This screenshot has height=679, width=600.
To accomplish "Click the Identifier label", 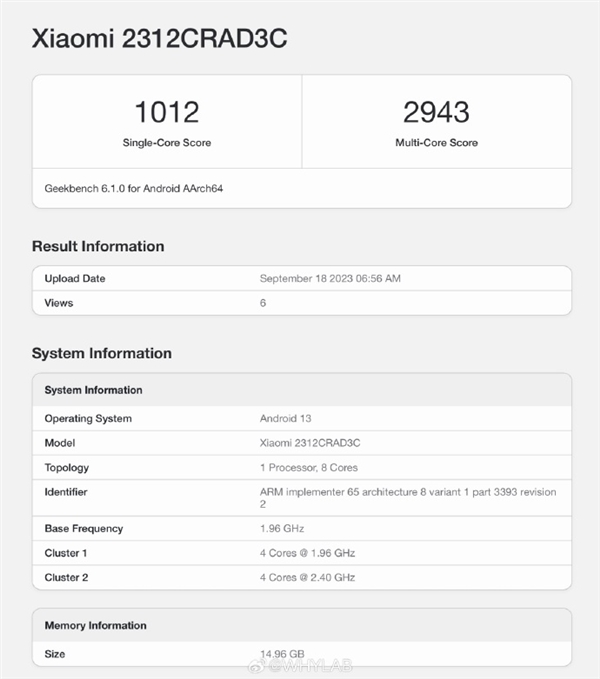I will [66, 492].
